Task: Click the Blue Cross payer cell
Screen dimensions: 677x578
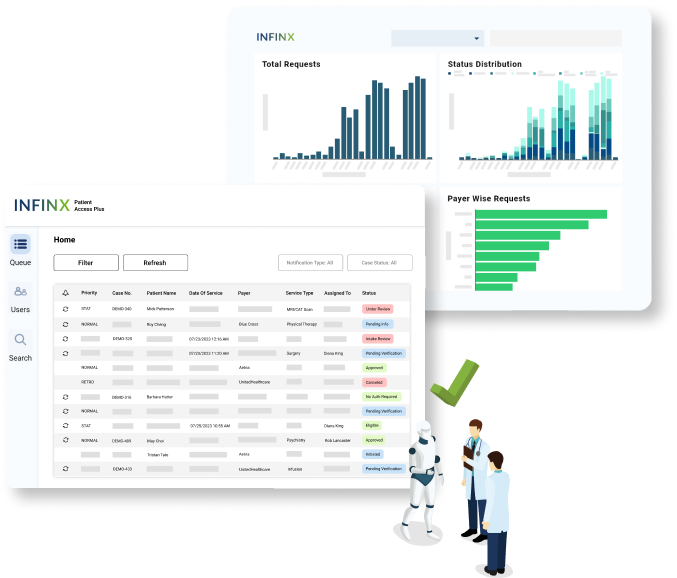Action: coord(249,324)
